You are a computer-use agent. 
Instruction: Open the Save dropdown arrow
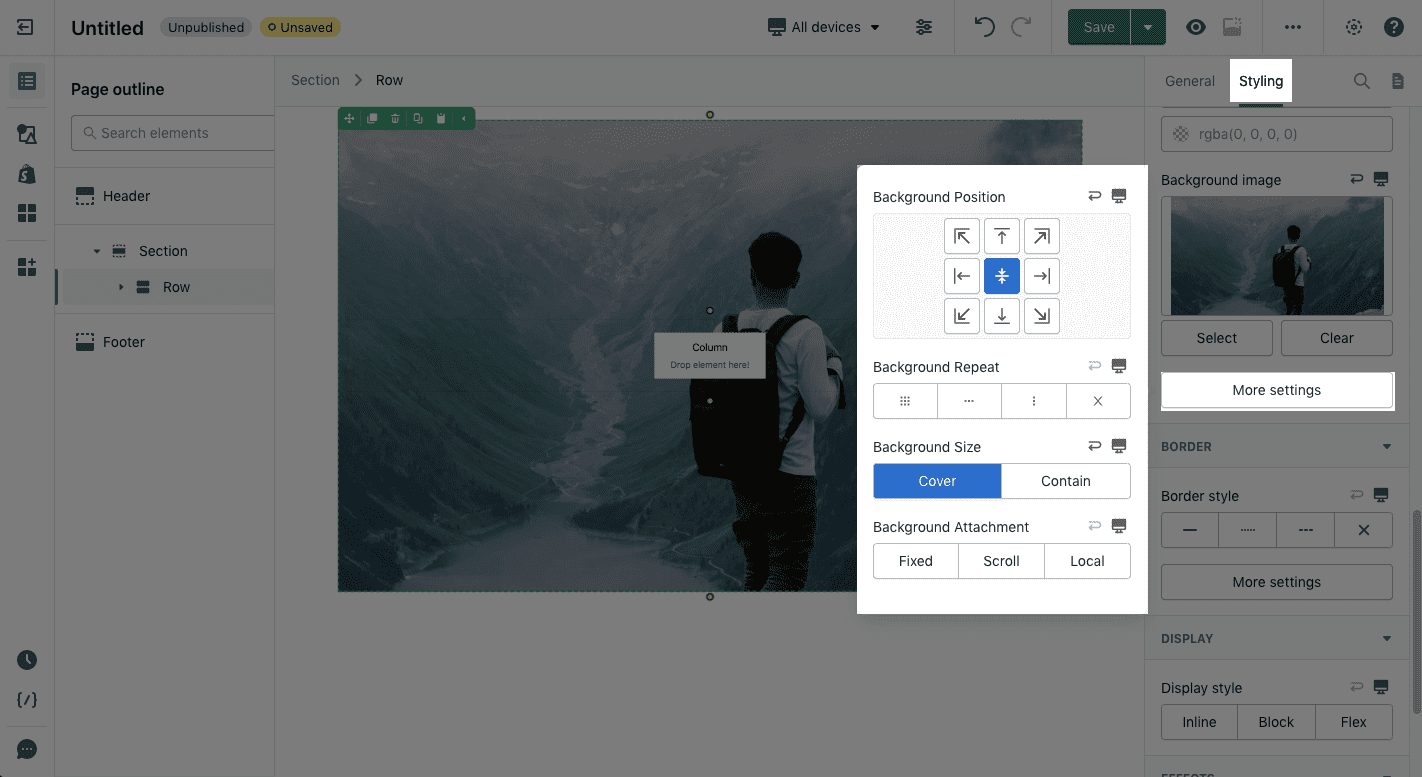click(x=1148, y=27)
